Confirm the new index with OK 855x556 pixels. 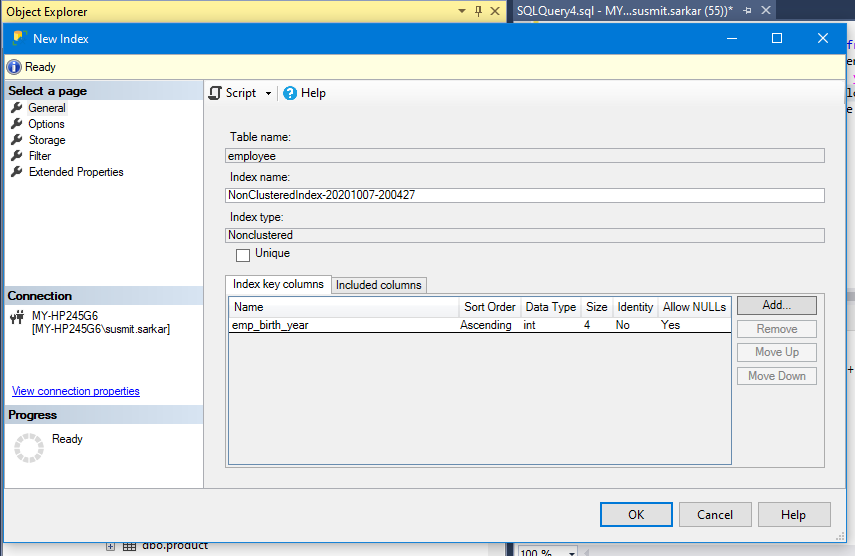point(636,514)
